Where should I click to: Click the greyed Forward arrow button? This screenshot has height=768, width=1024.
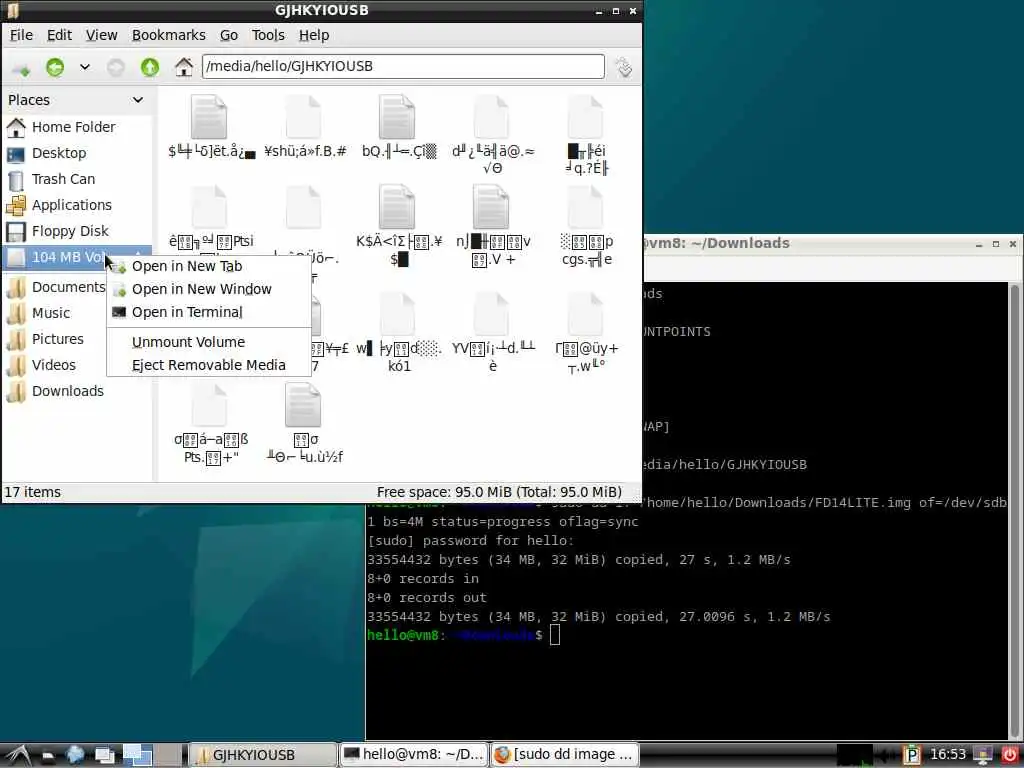pos(116,67)
